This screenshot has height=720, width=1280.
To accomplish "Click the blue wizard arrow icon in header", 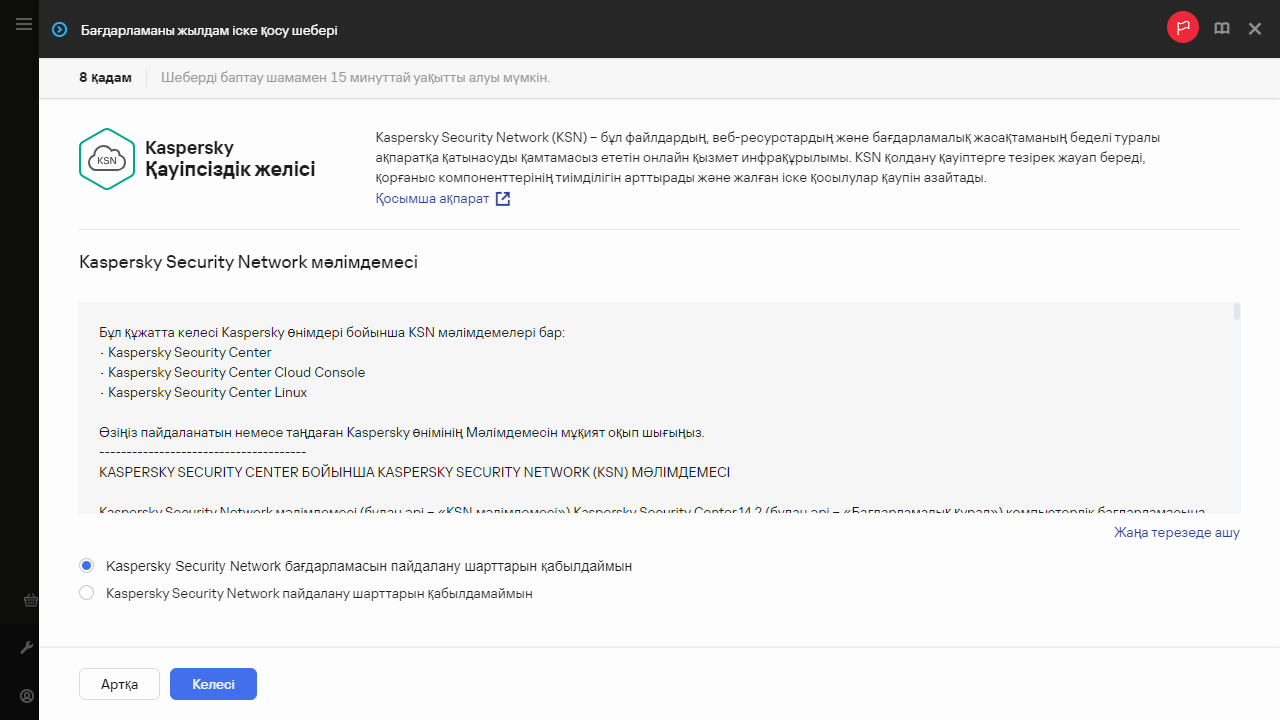I will coord(59,30).
